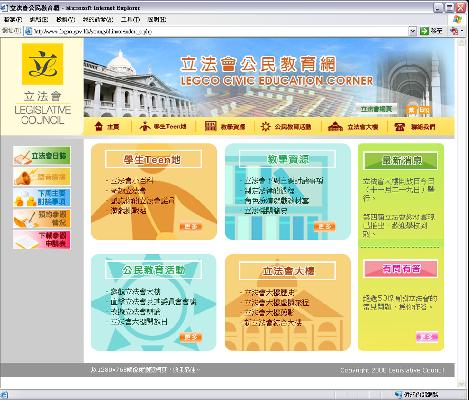This screenshot has height=400, width=469.
Task: Click the home icon in the yellow navigation bar
Action: (98, 127)
